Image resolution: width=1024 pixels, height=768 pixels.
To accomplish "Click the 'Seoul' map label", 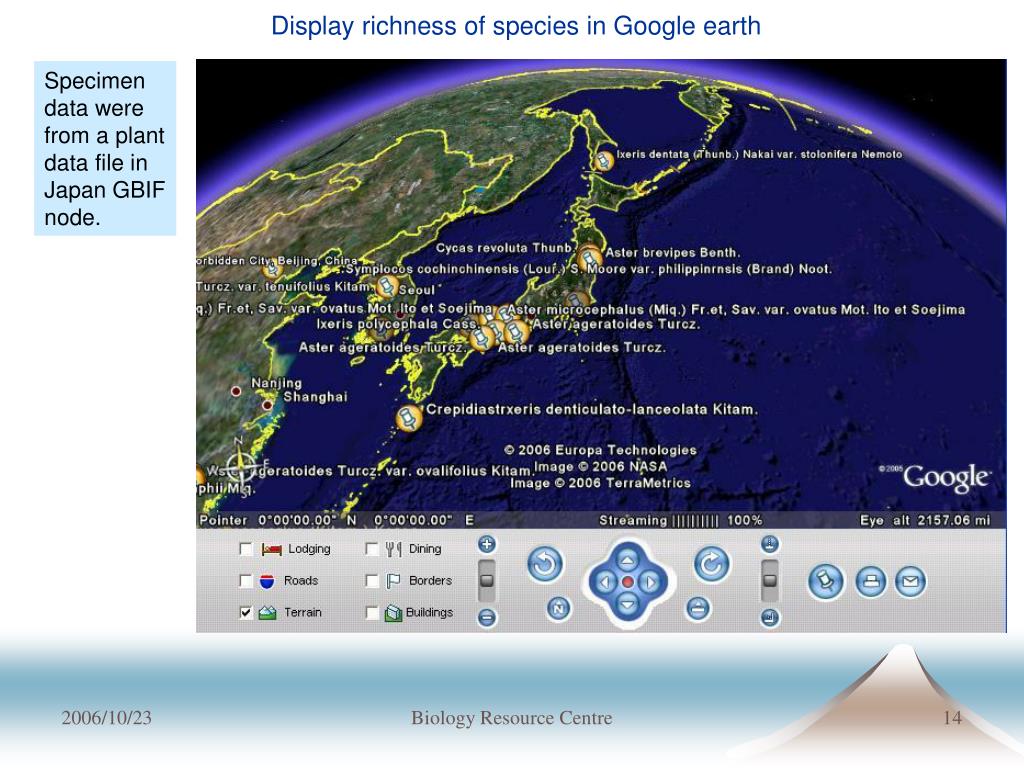I will pyautogui.click(x=416, y=290).
